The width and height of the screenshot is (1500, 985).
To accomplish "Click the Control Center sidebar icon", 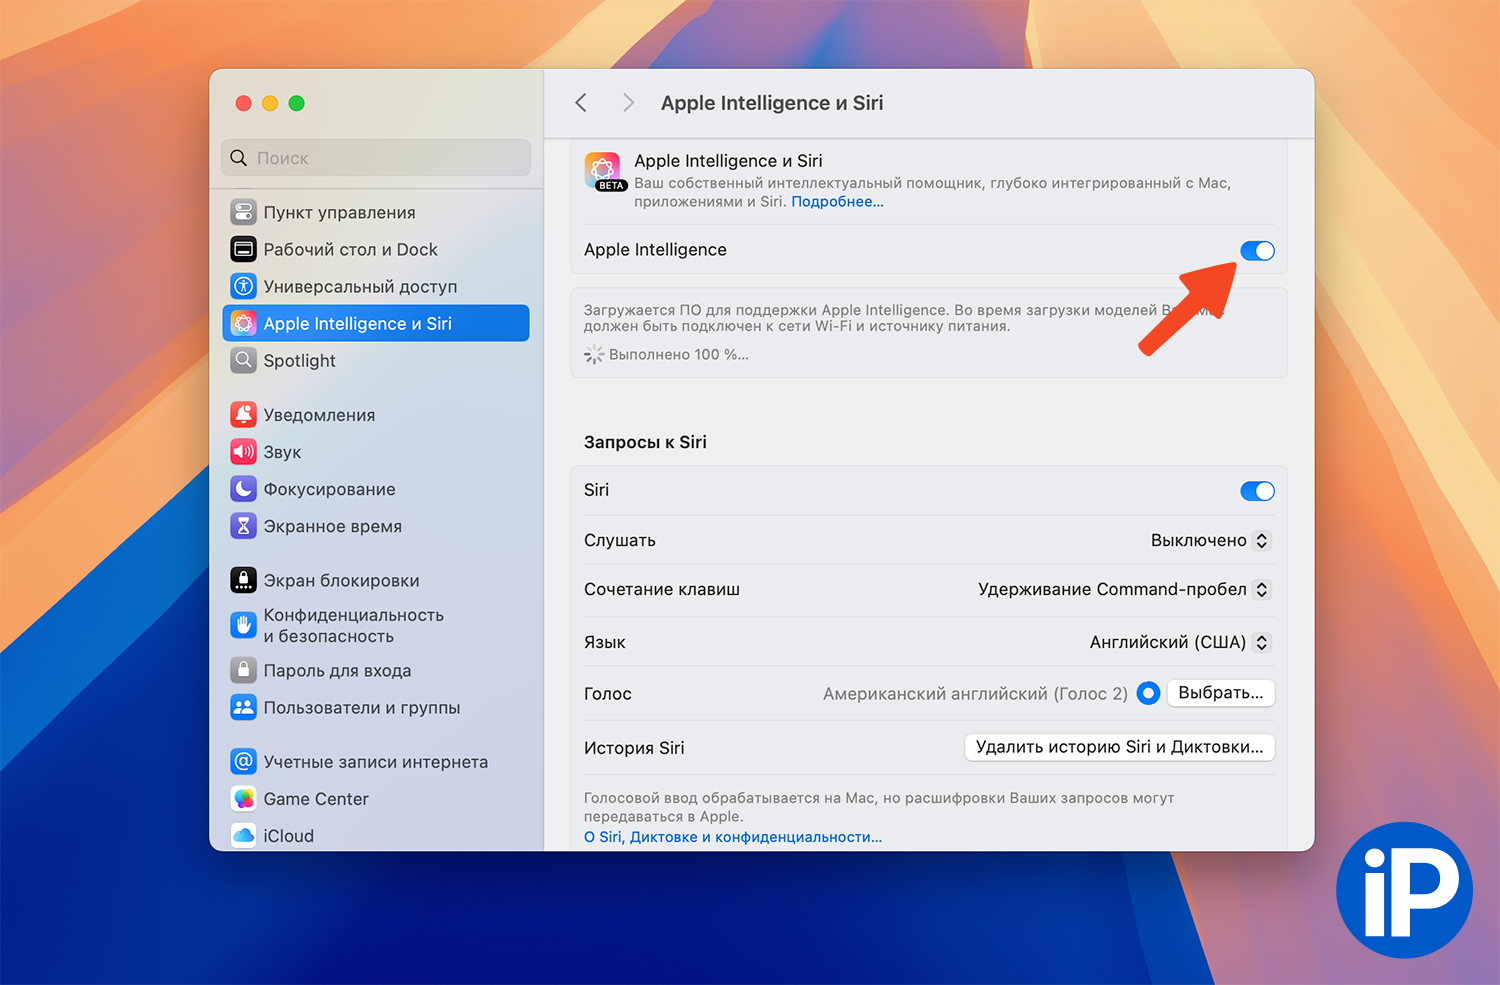I will (x=243, y=212).
